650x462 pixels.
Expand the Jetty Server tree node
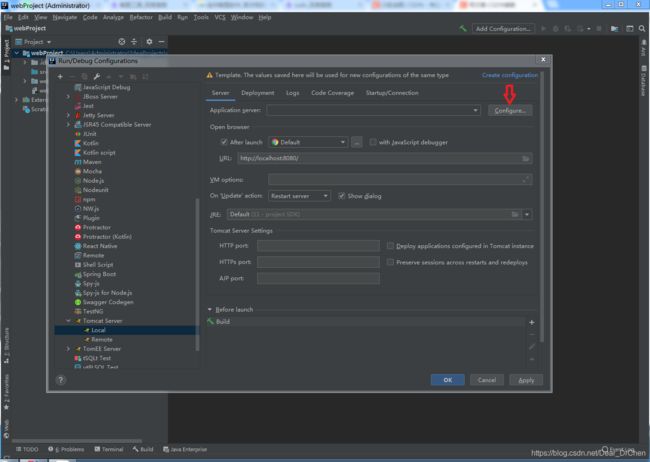click(x=68, y=115)
